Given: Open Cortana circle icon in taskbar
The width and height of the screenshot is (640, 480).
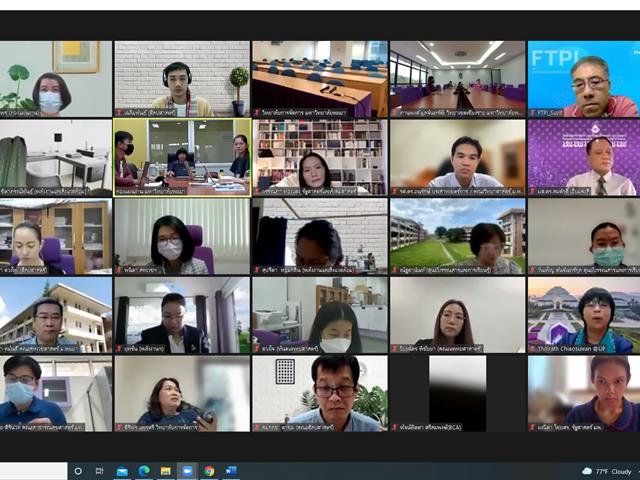Looking at the screenshot, I should [78, 471].
